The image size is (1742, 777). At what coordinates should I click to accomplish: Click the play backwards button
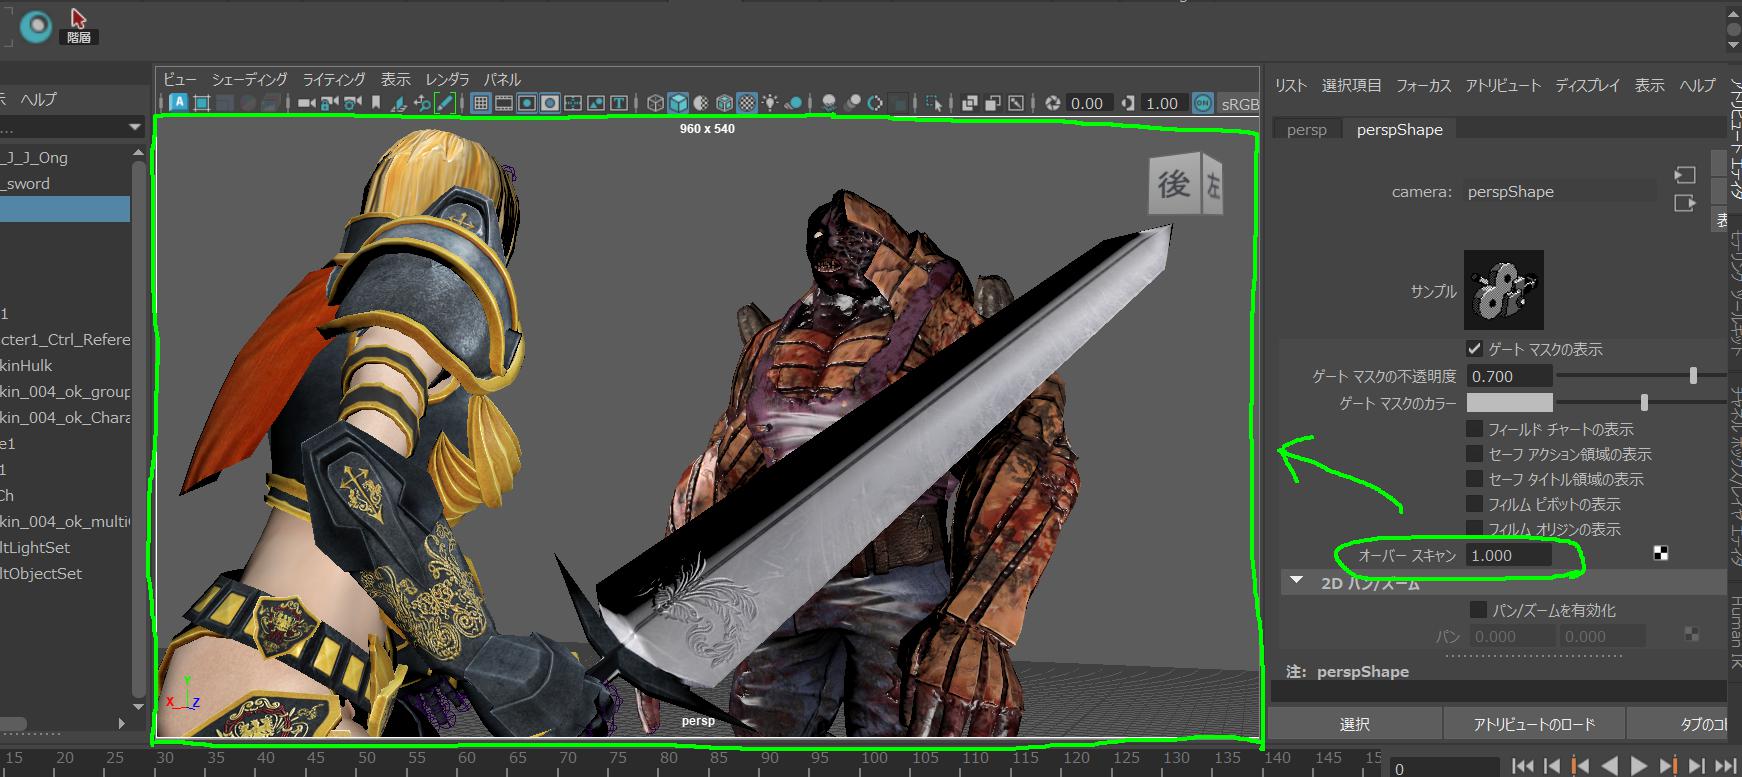[x=1609, y=766]
